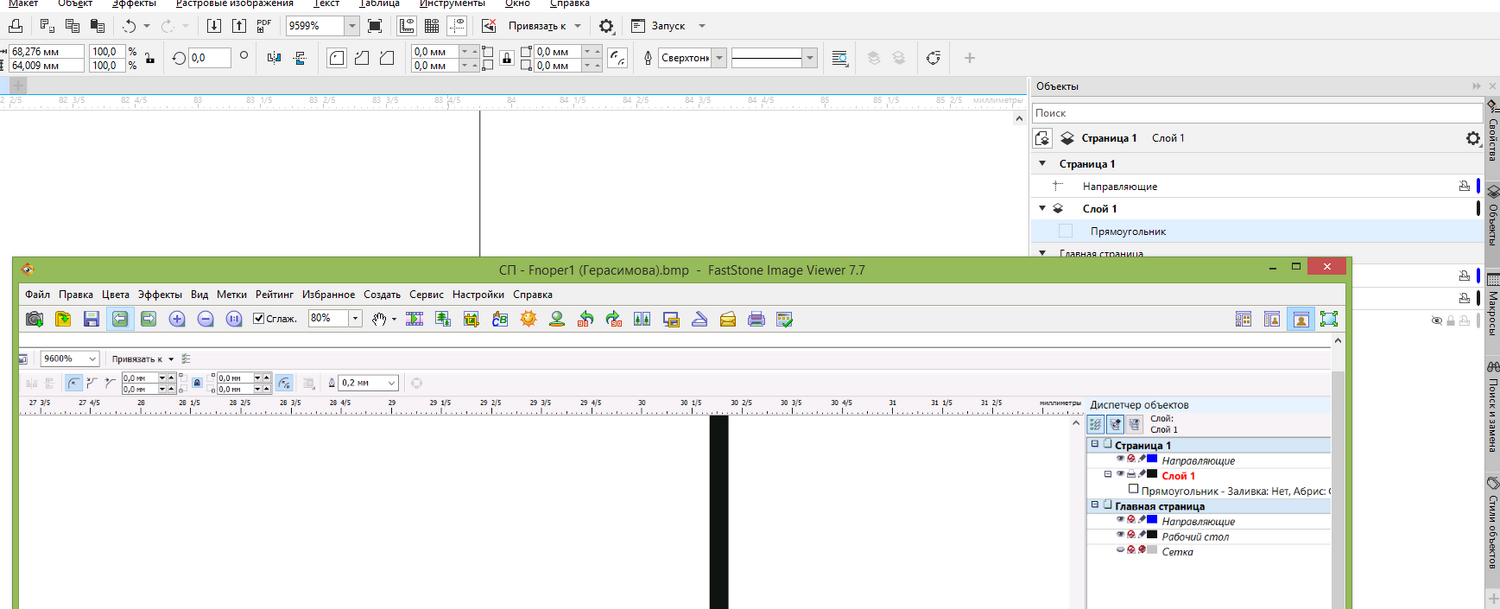This screenshot has width=1500, height=609.
Task: Click the FastStone acquire from camera icon
Action: [34, 319]
